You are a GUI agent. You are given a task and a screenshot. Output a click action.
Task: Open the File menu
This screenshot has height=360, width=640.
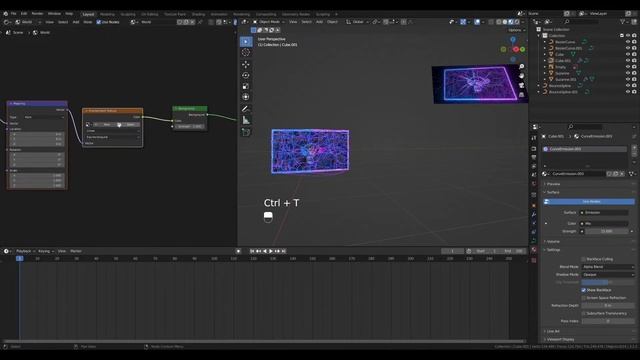13,13
